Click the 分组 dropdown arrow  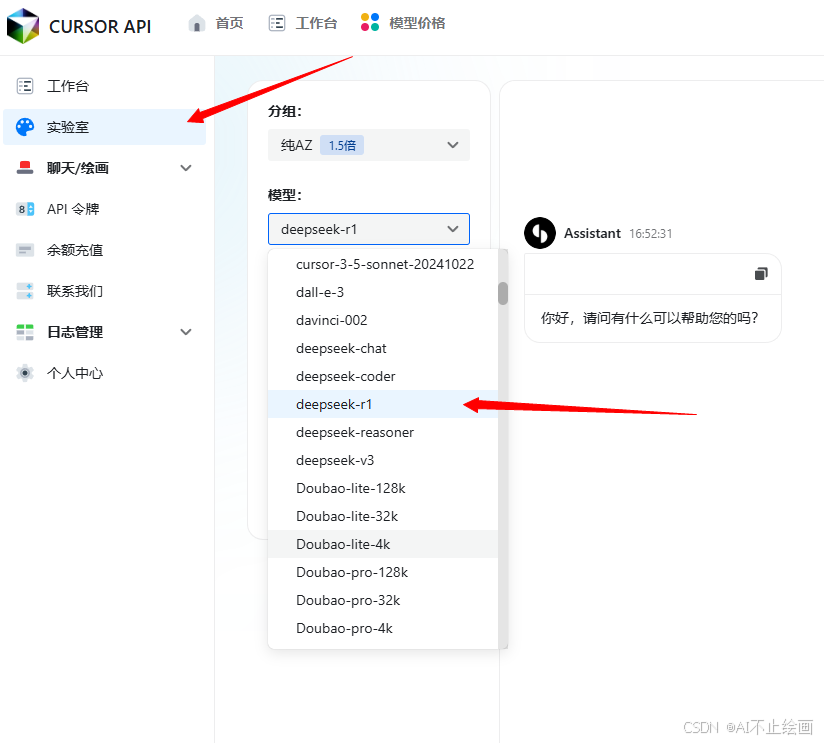[453, 145]
